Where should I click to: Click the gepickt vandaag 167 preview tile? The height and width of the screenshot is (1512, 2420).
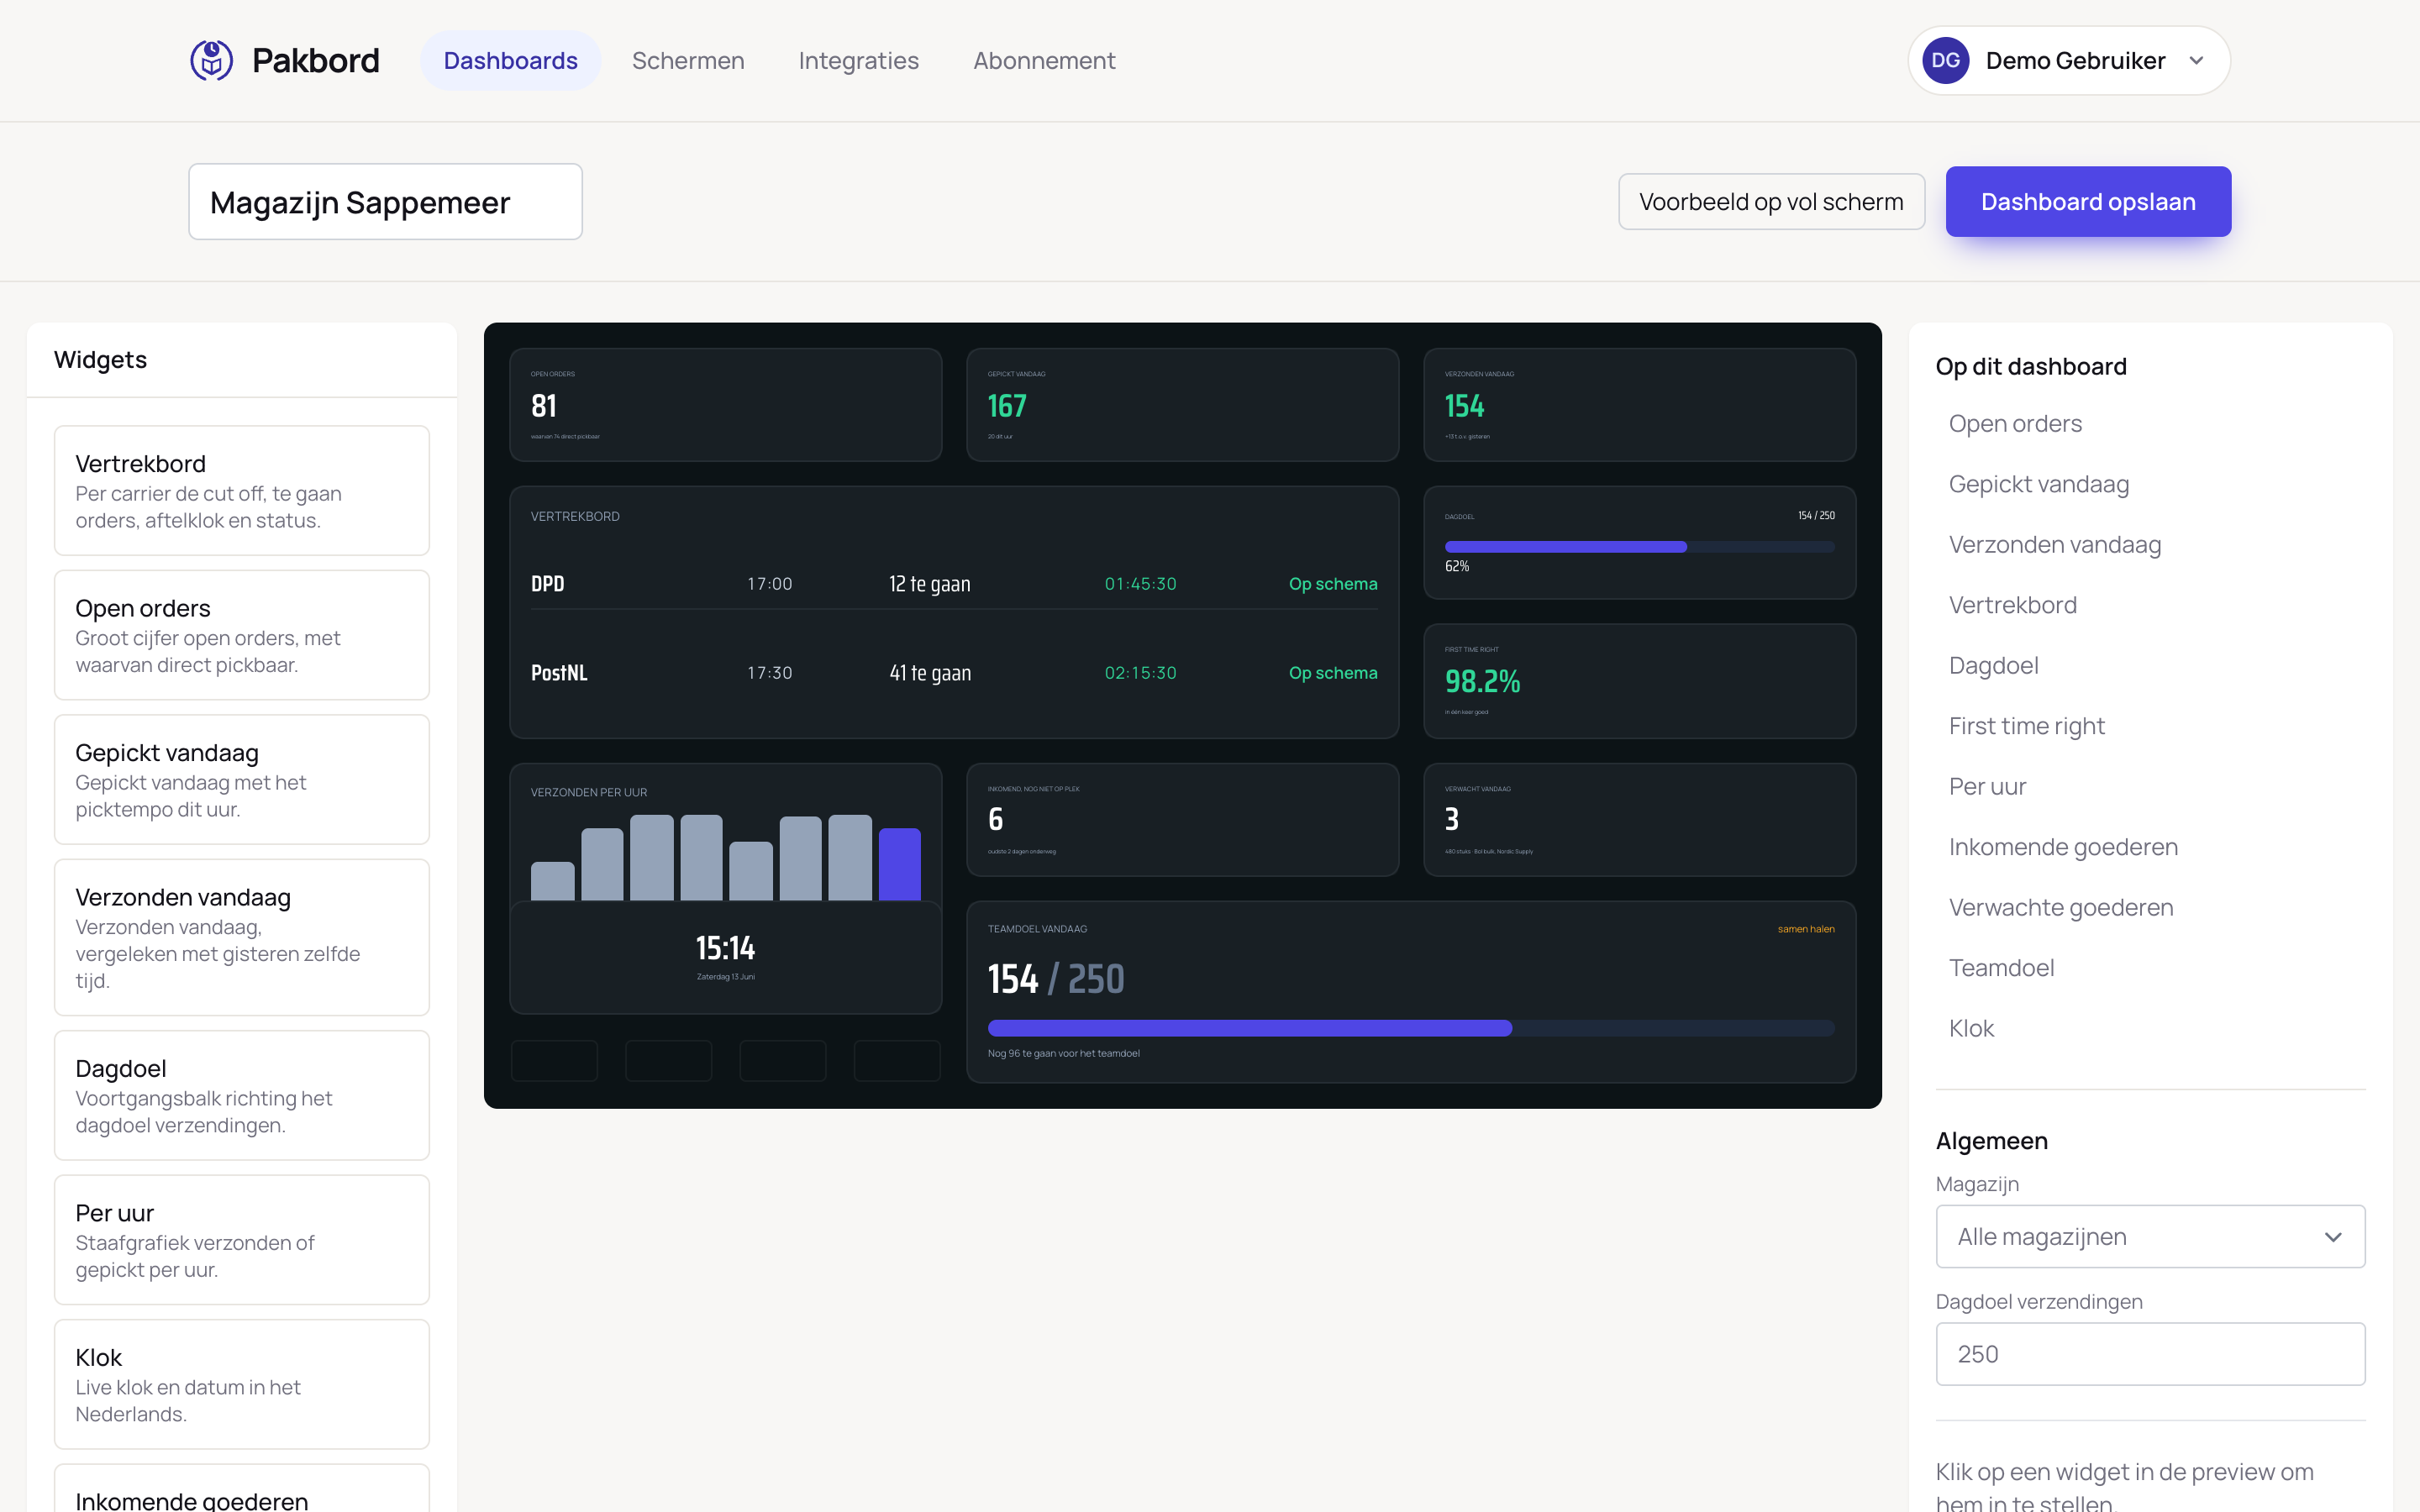coord(1182,404)
